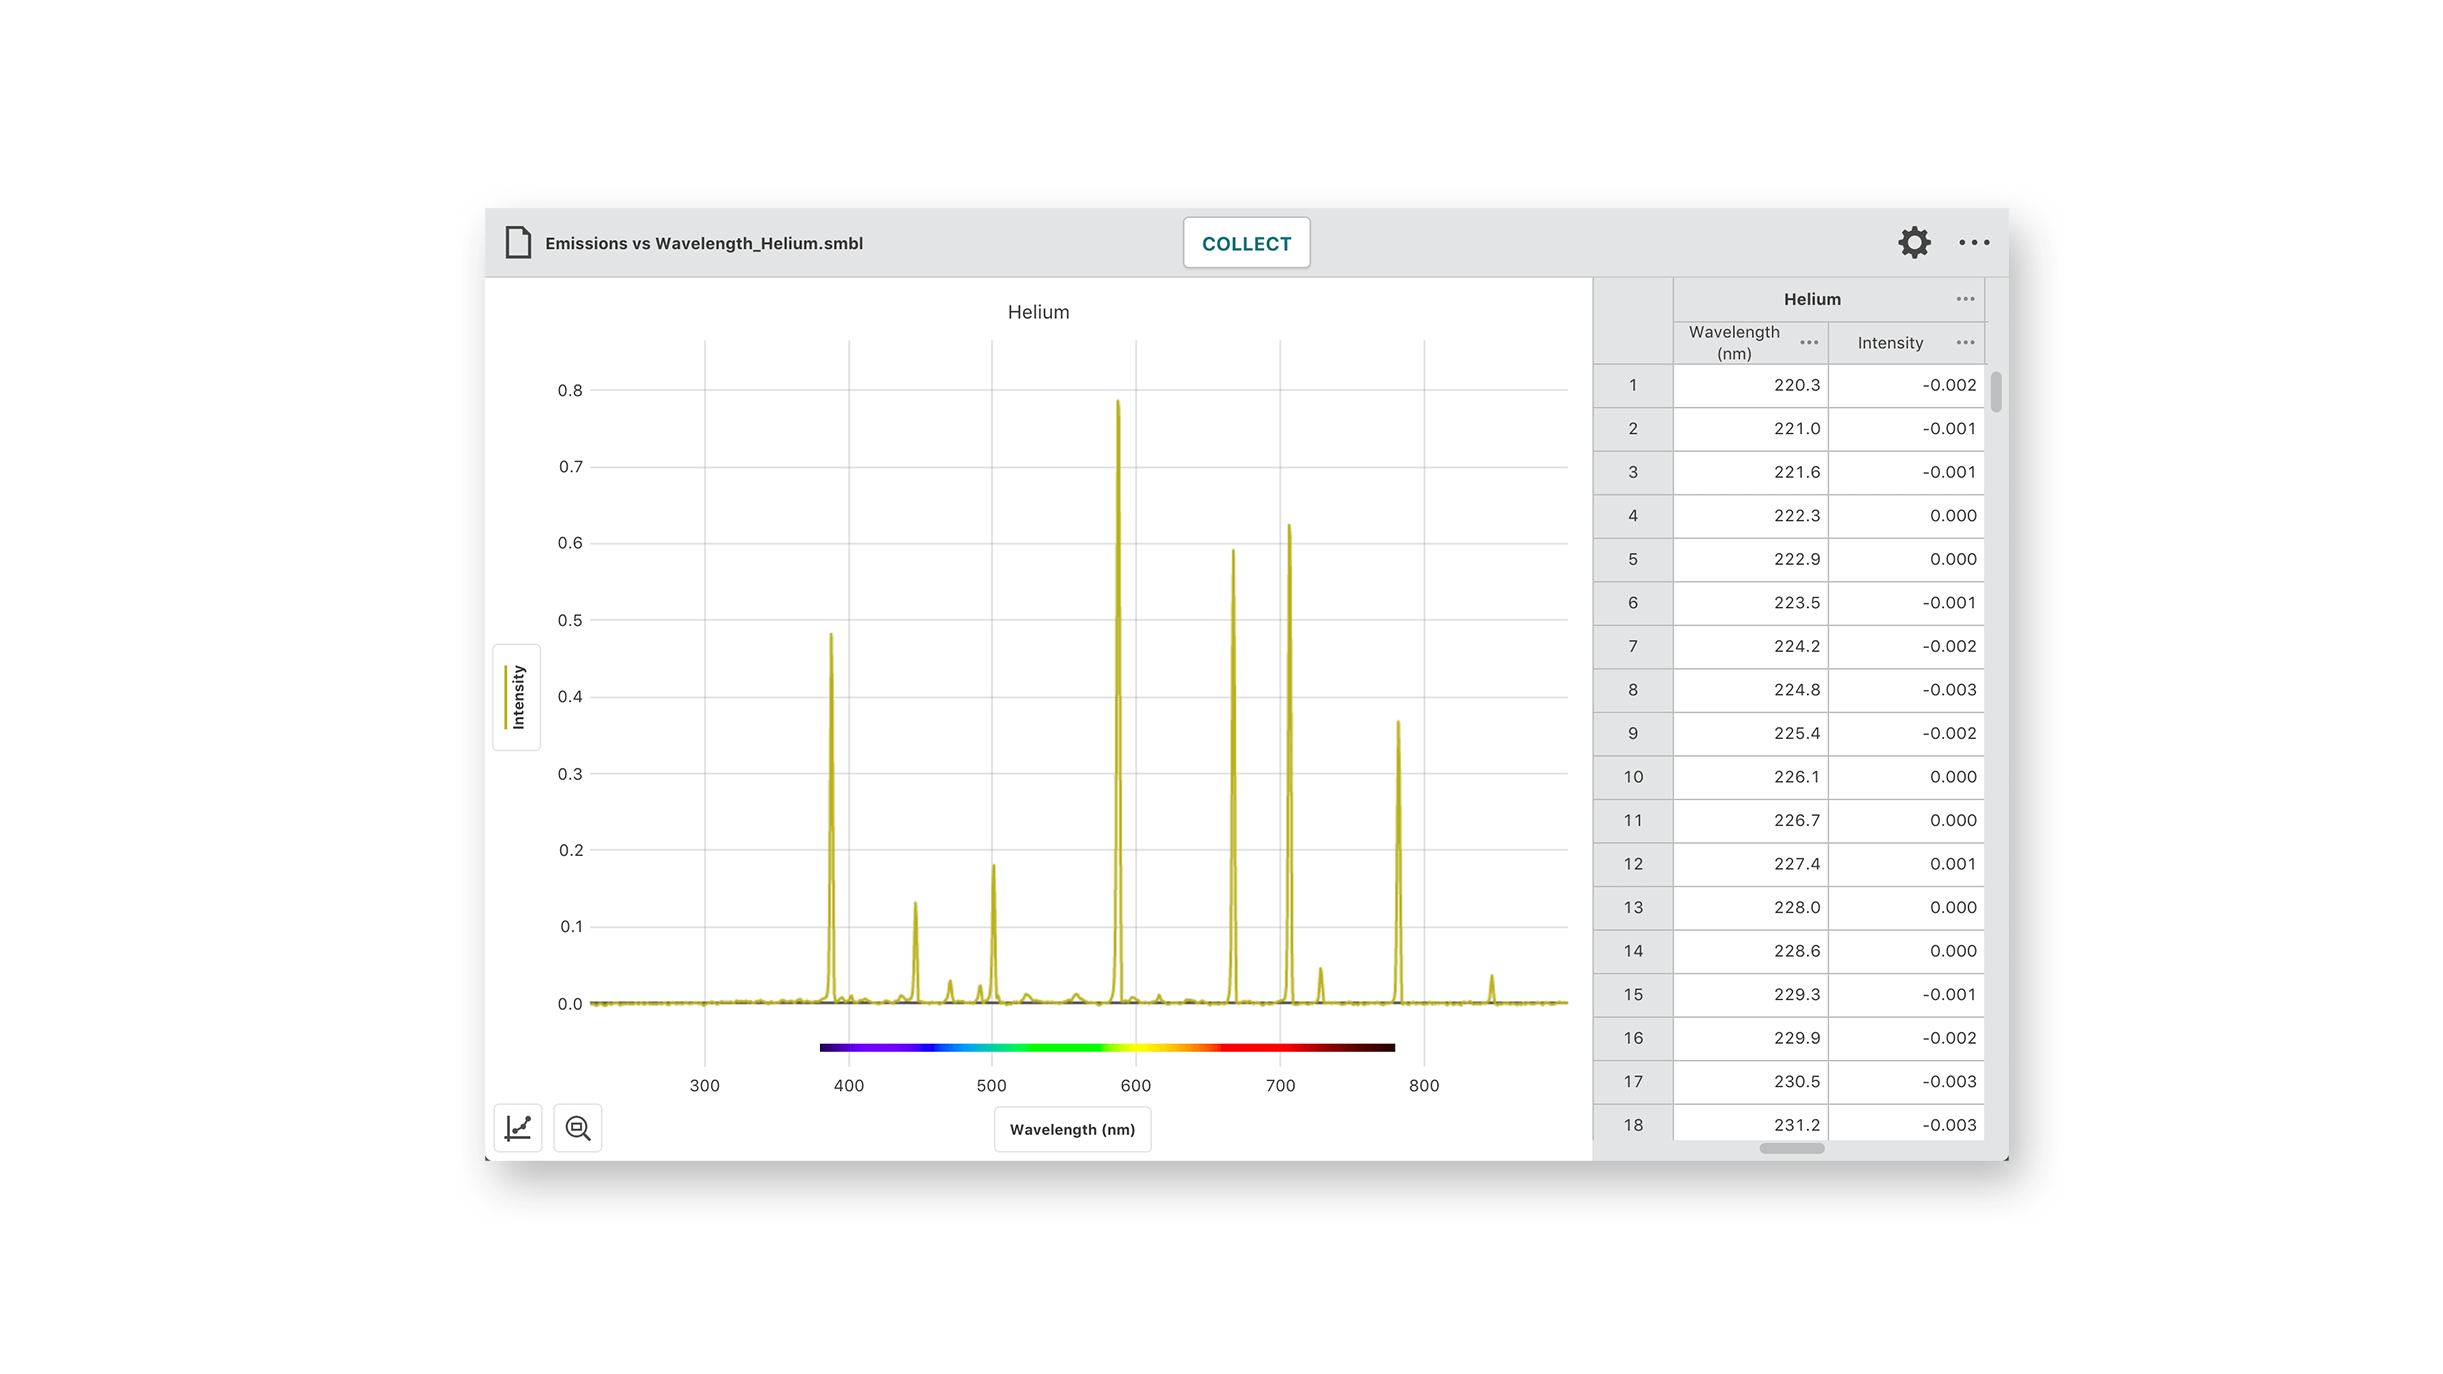
Task: Click the Helium data set header
Action: click(x=1811, y=299)
